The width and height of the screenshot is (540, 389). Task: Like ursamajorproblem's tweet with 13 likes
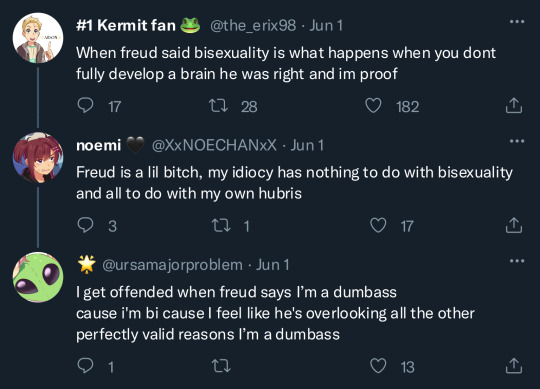pyautogui.click(x=378, y=366)
